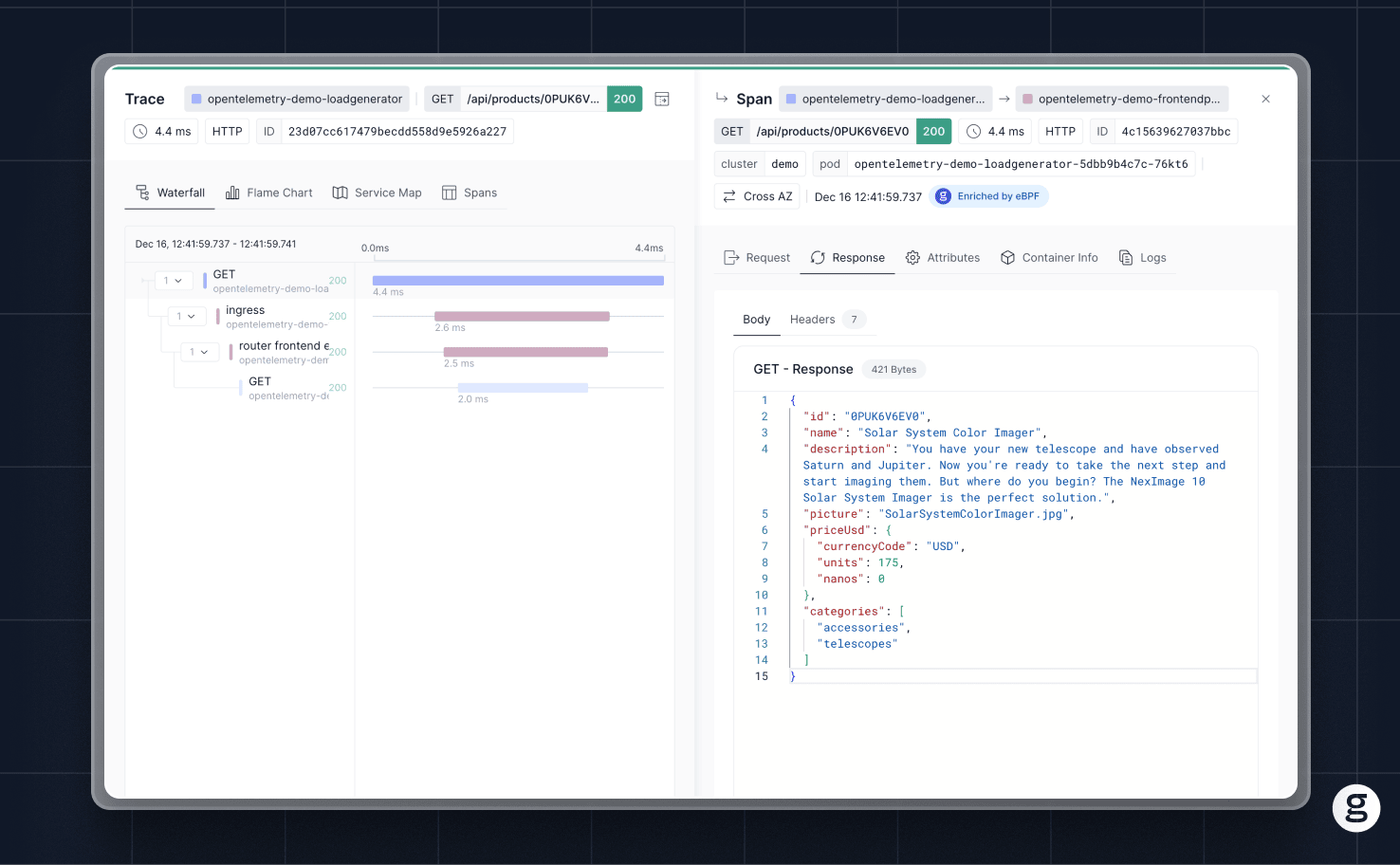Switch to the Headers sub-tab
Viewport: 1400px width, 865px height.
pos(828,319)
